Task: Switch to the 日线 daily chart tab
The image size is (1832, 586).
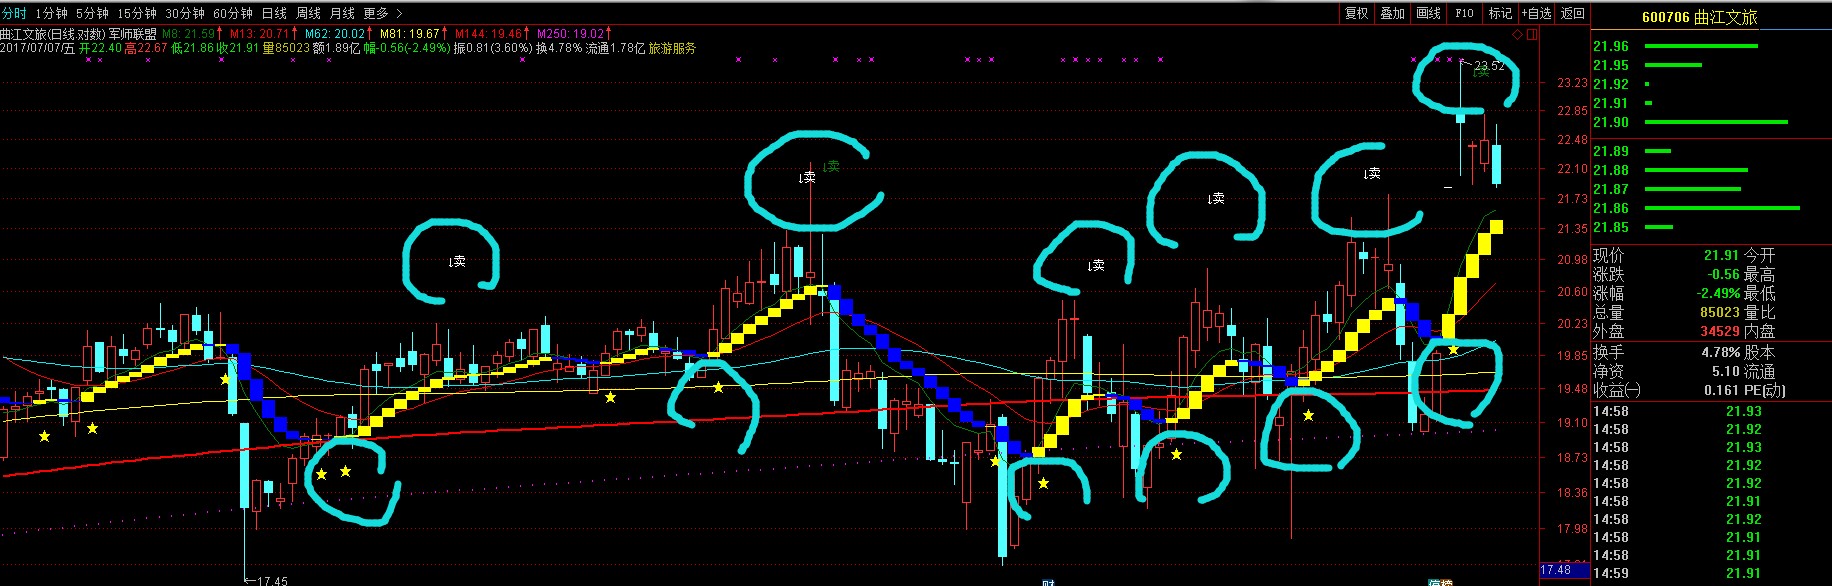Action: pyautogui.click(x=274, y=13)
